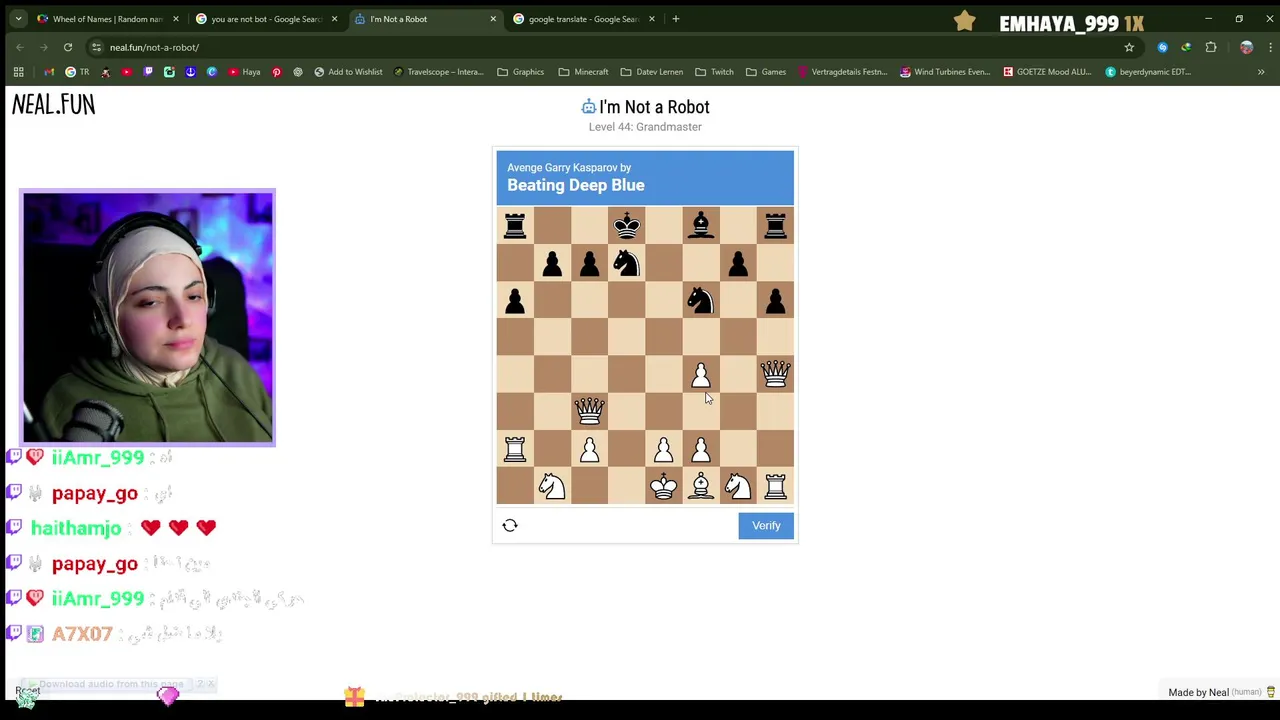
Task: Open the Haya bookmark
Action: point(244,72)
